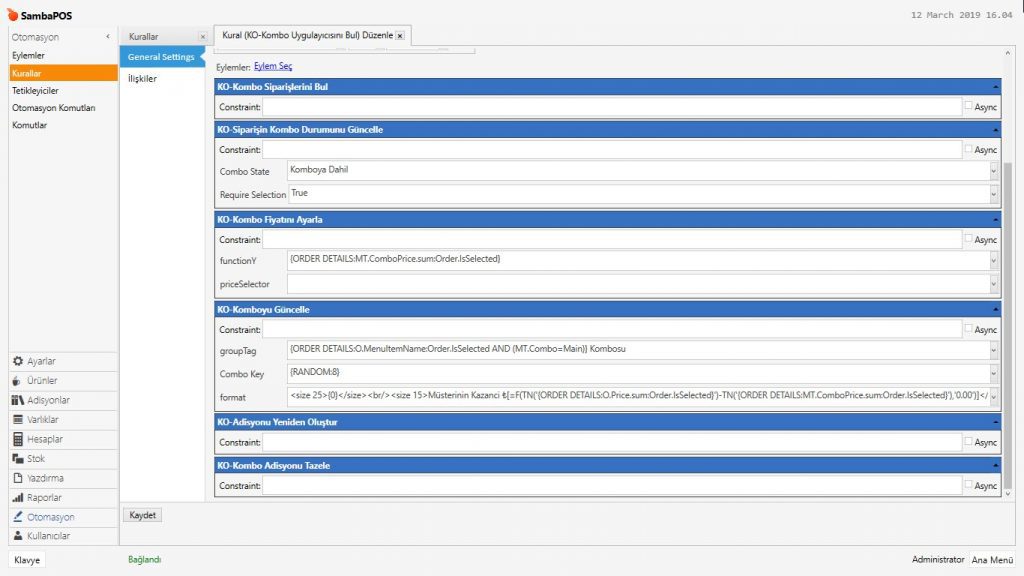Enable Async for KO-Kombo Siparişlerini Bul
Screen dimensions: 1024x576
[x=968, y=106]
